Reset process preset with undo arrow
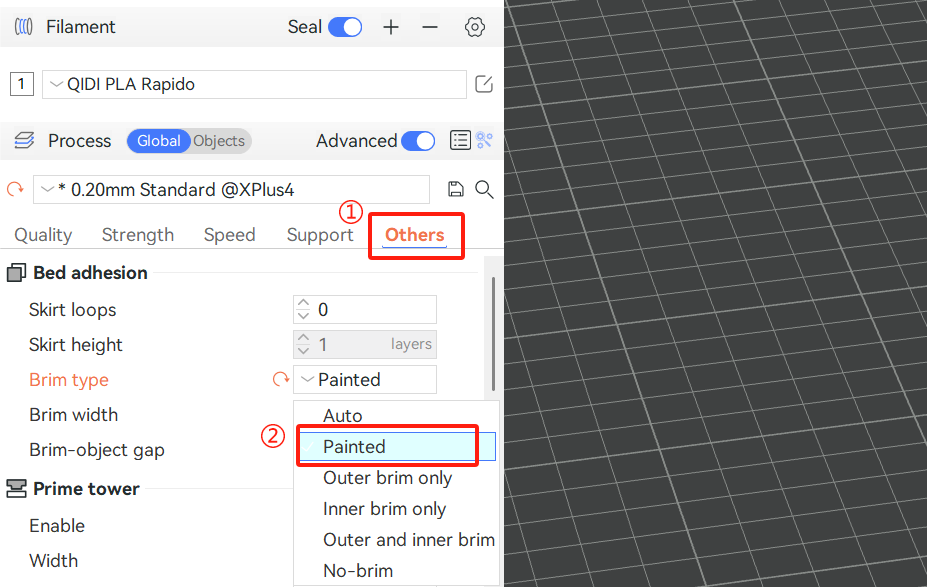927x587 pixels. coord(15,189)
